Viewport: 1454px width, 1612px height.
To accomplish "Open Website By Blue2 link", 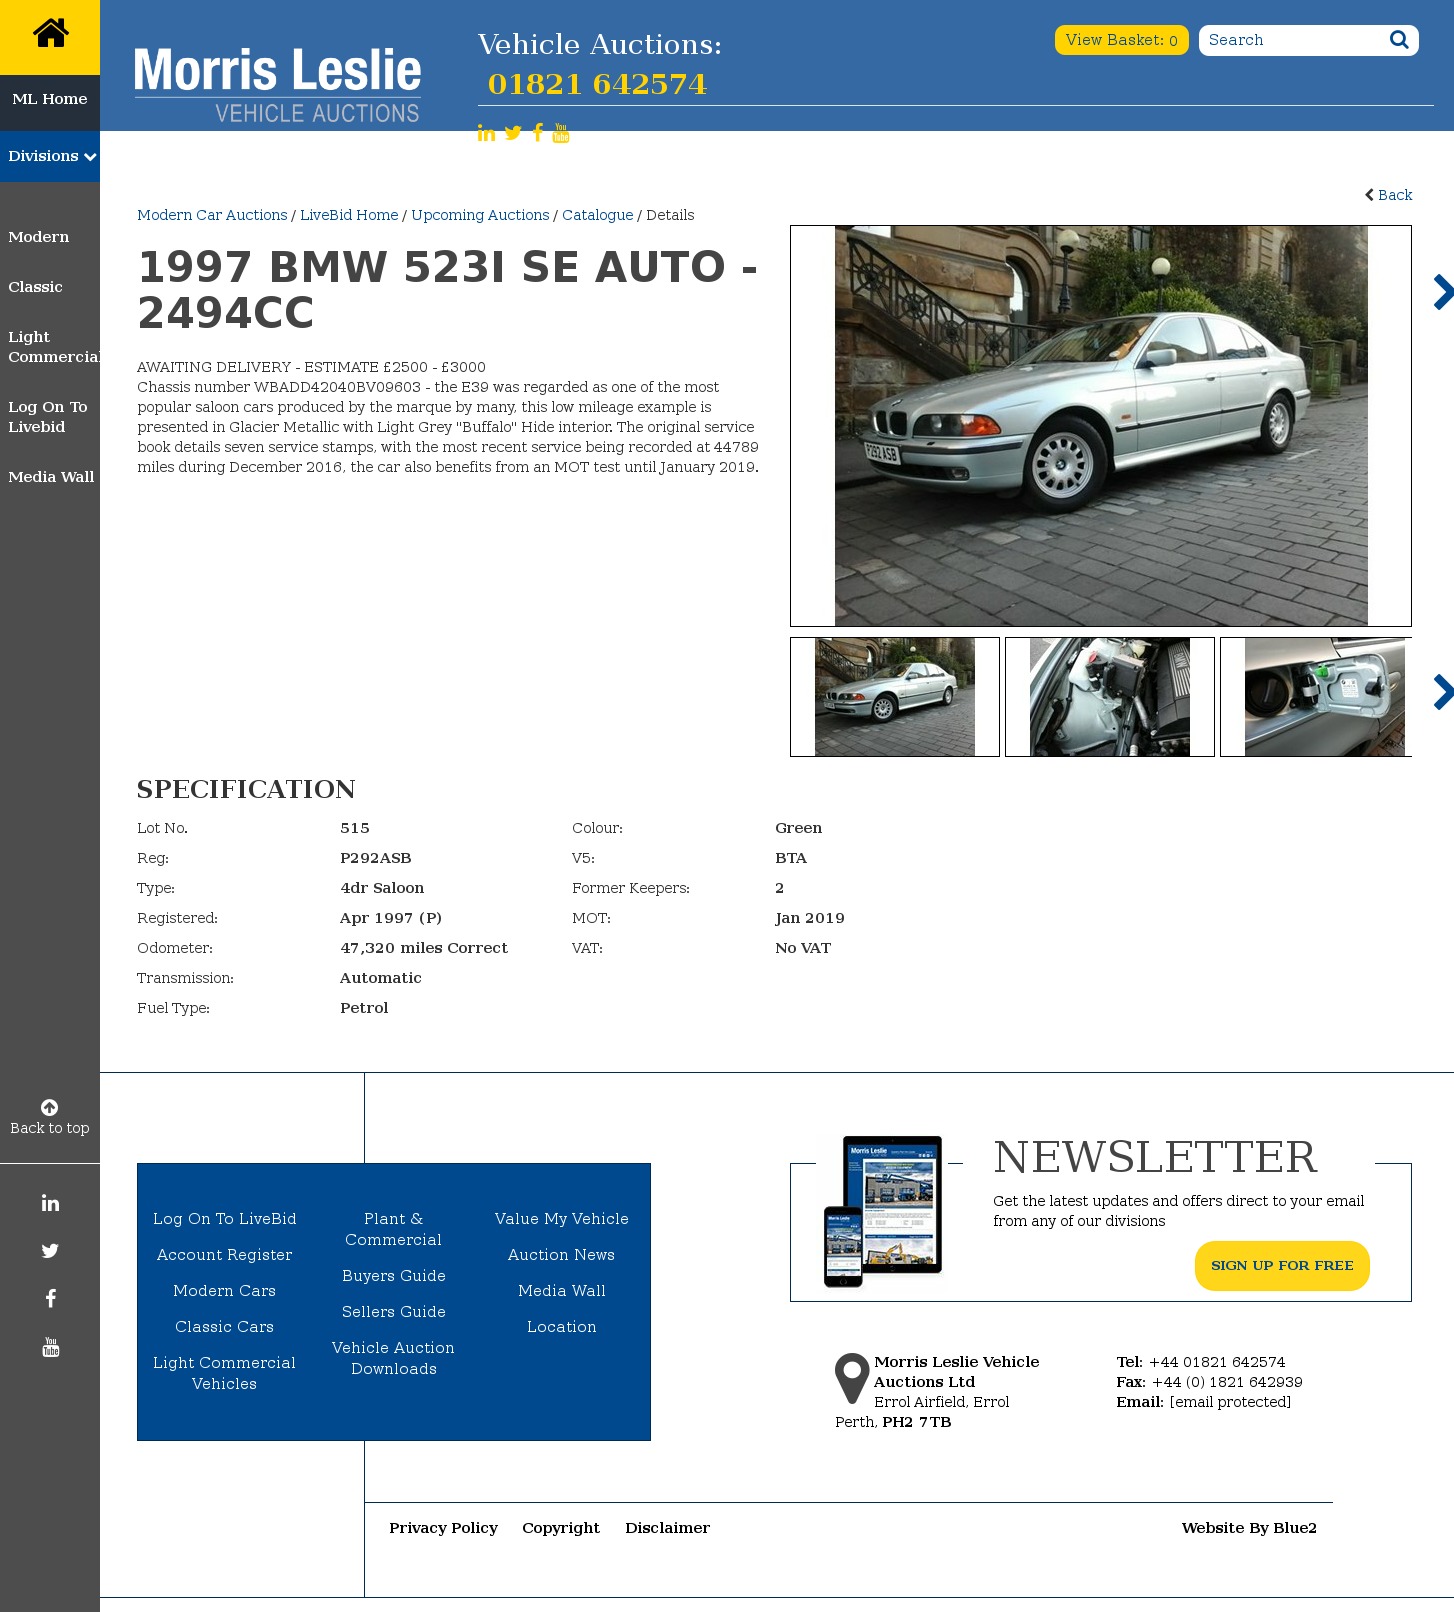I will pyautogui.click(x=1249, y=1528).
